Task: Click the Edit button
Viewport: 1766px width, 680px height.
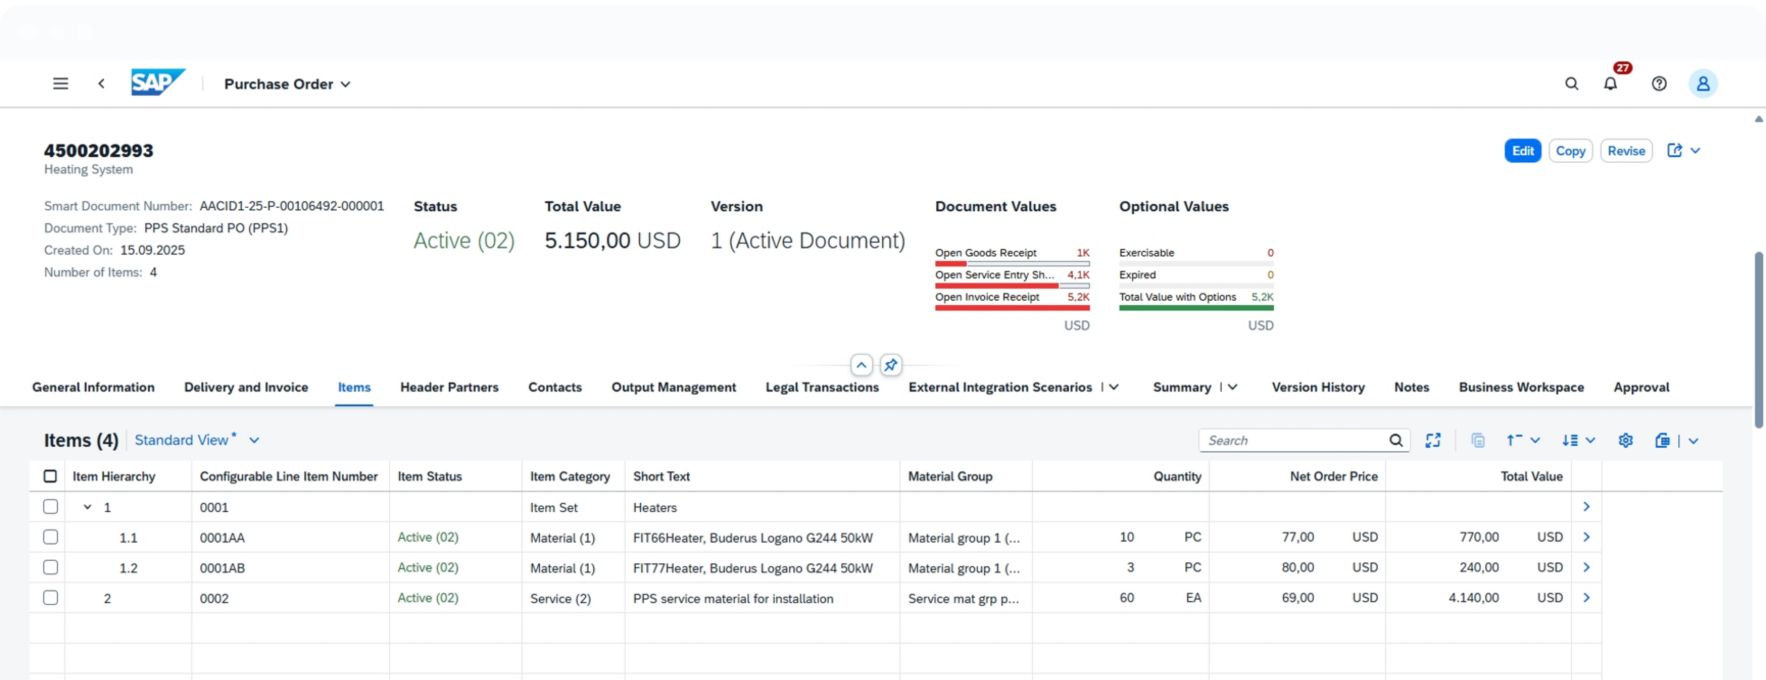Action: click(x=1522, y=151)
